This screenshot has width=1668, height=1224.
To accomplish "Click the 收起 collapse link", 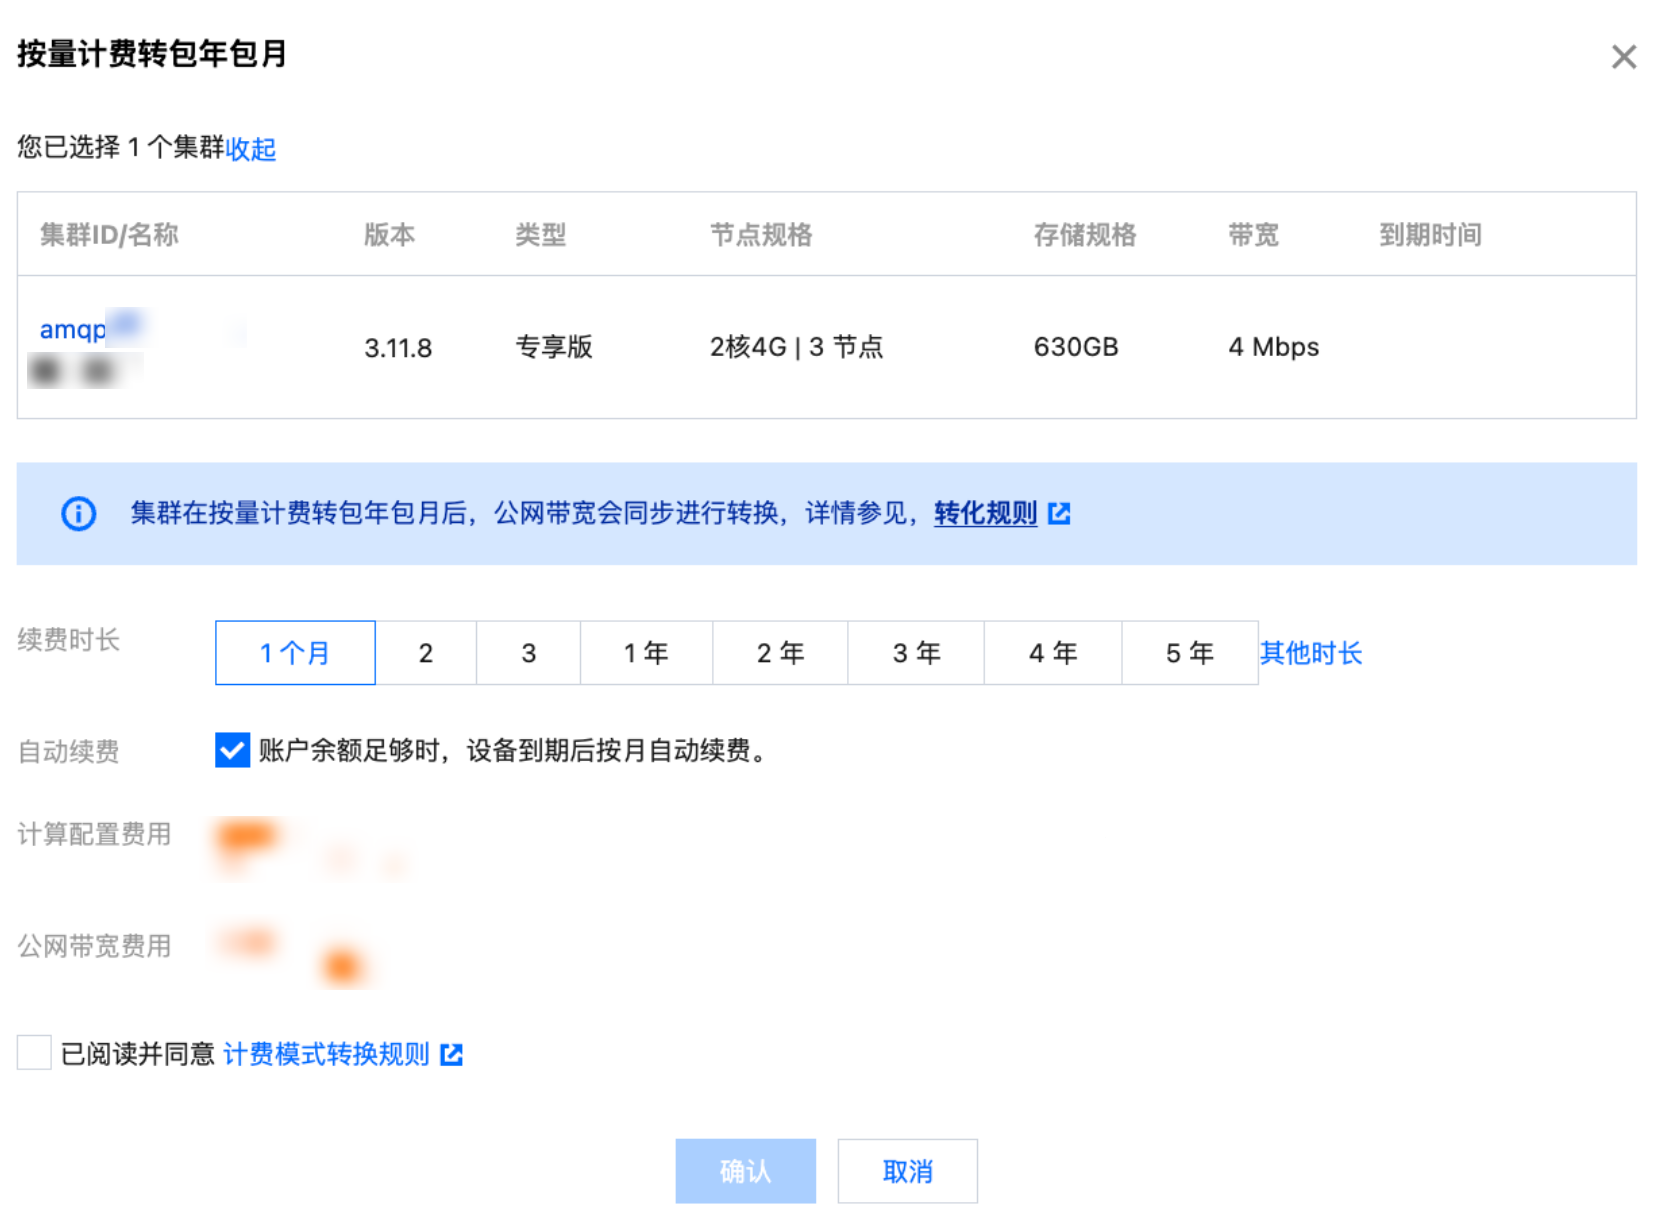I will tap(251, 149).
